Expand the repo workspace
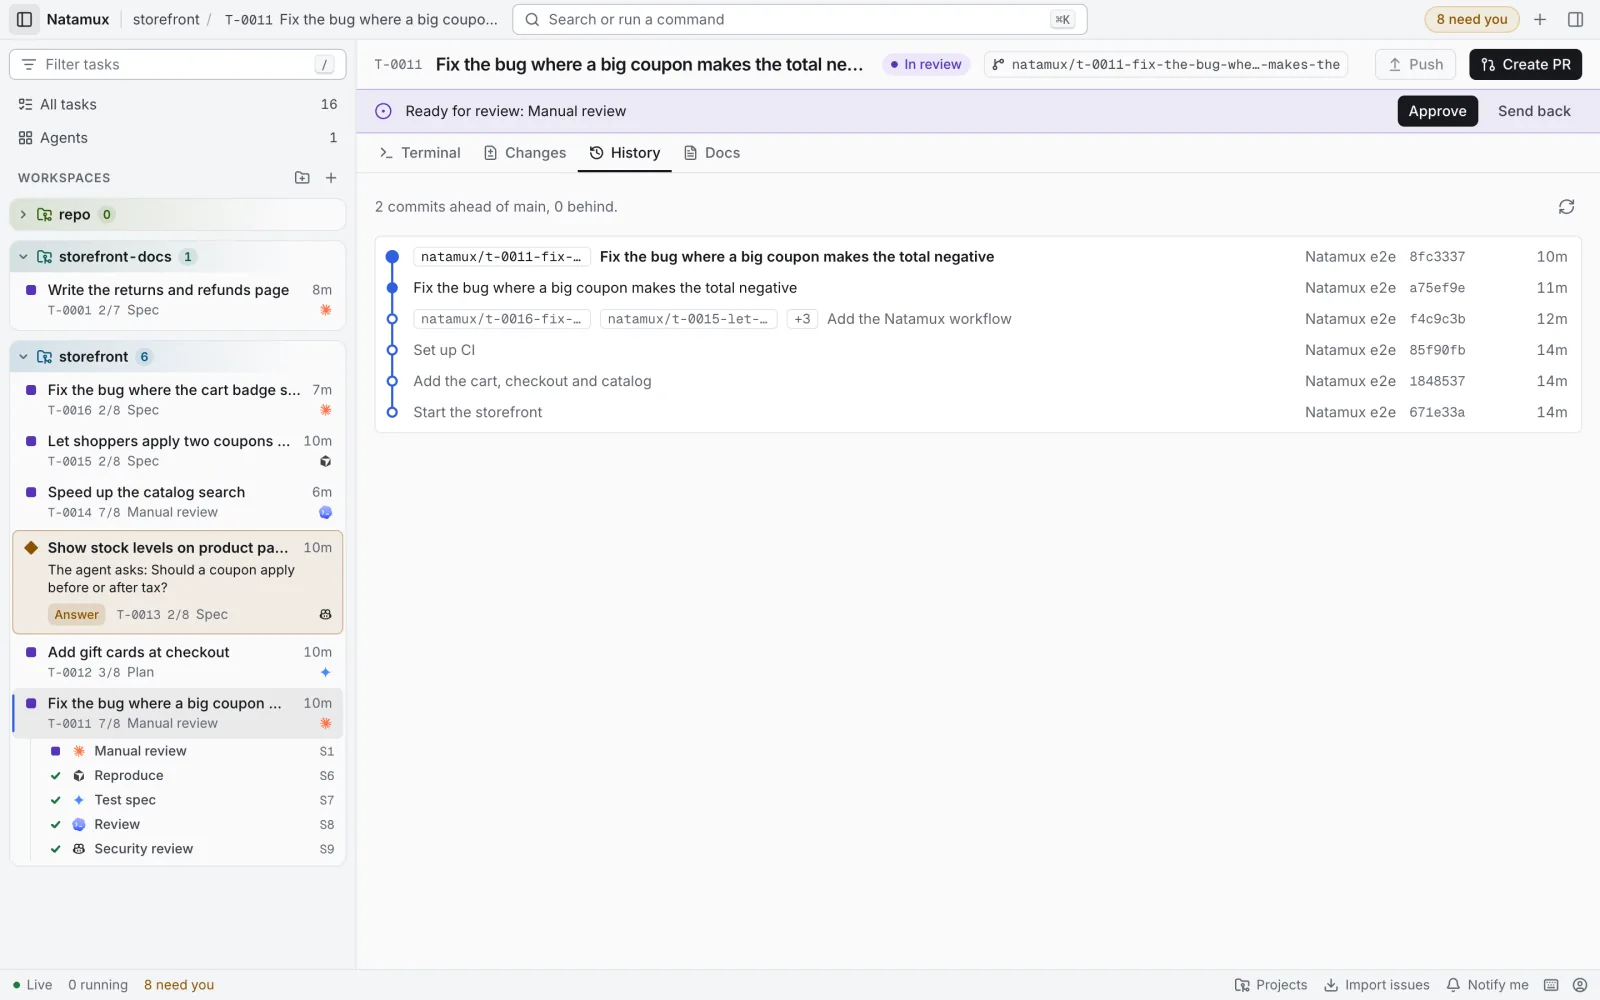1600x1000 pixels. tap(23, 214)
